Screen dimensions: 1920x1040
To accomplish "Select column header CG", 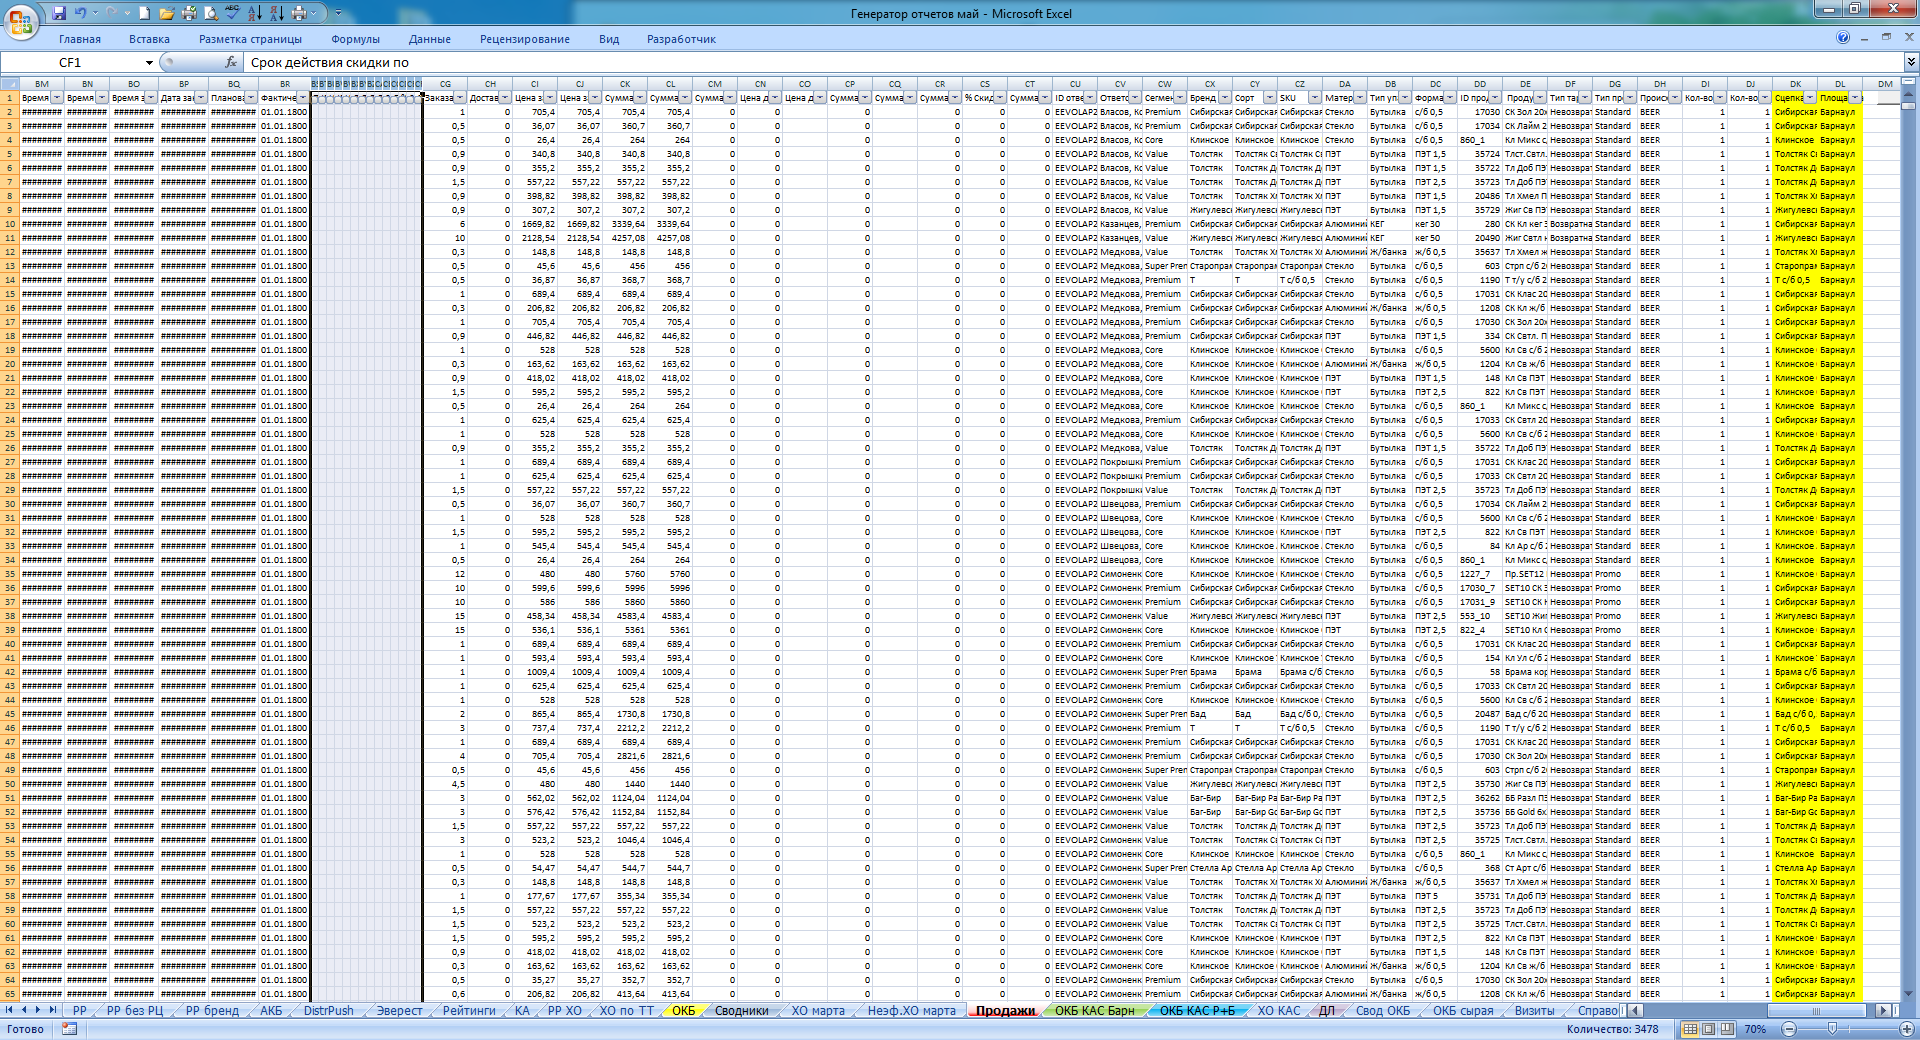I will tap(445, 84).
